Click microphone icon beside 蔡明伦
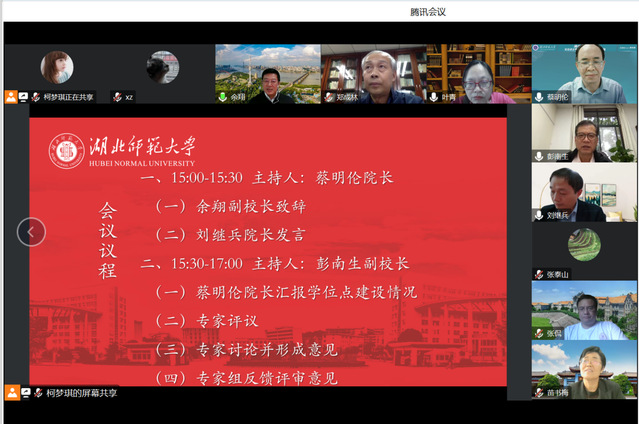639x424 pixels. (x=539, y=97)
